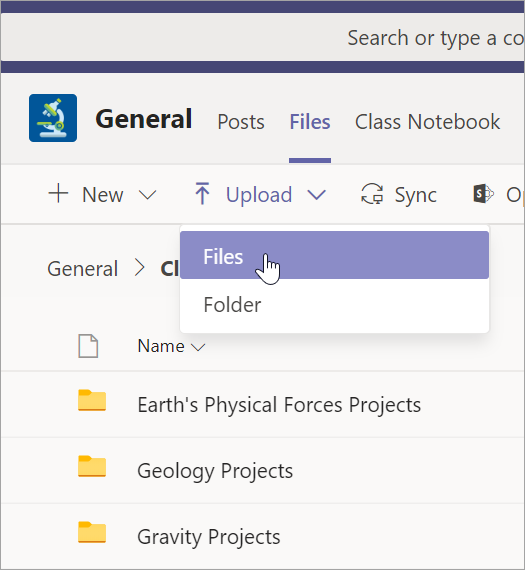Click the plus icon beside New

coord(58,193)
